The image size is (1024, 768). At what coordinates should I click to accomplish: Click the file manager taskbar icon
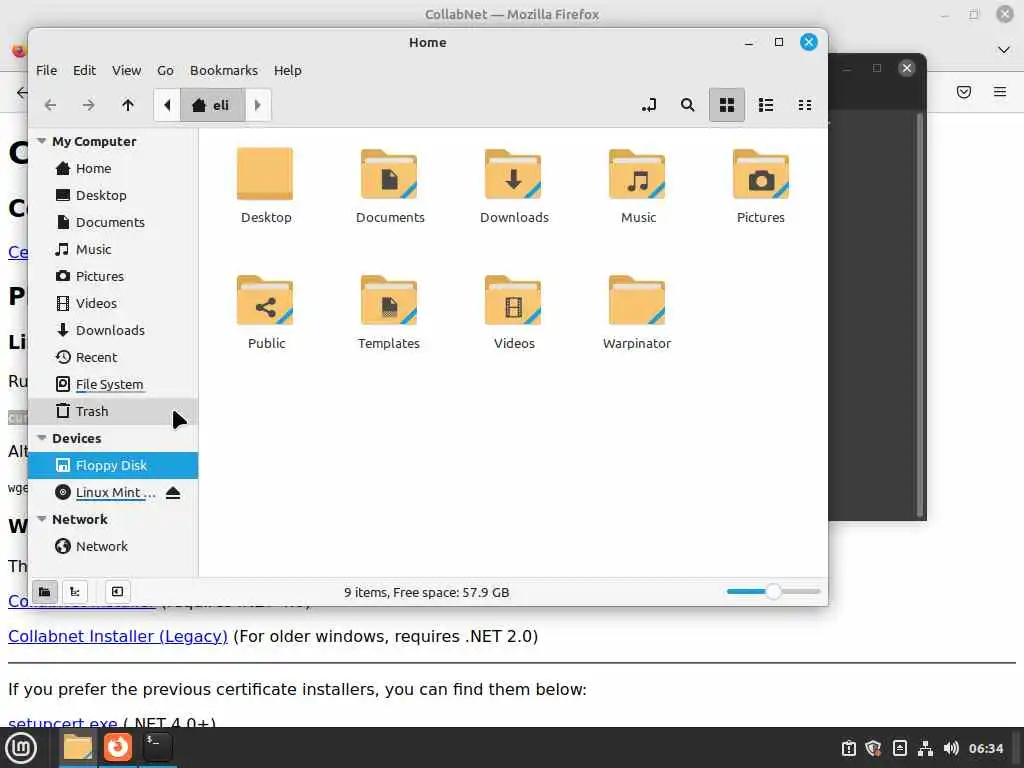78,748
